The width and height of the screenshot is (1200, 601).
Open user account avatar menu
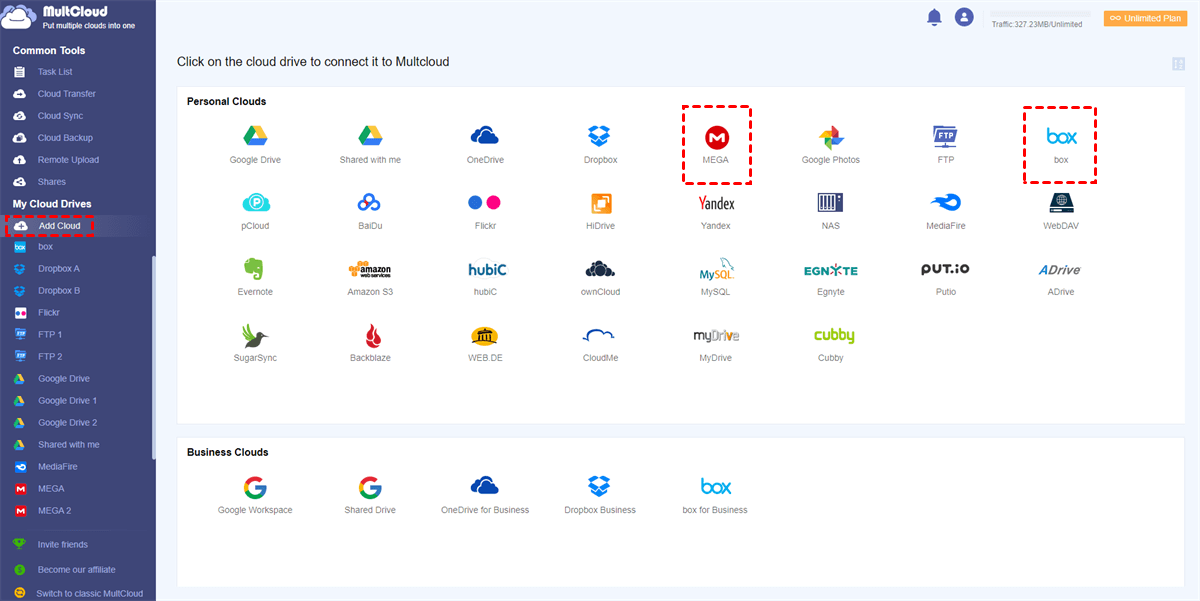(x=964, y=17)
